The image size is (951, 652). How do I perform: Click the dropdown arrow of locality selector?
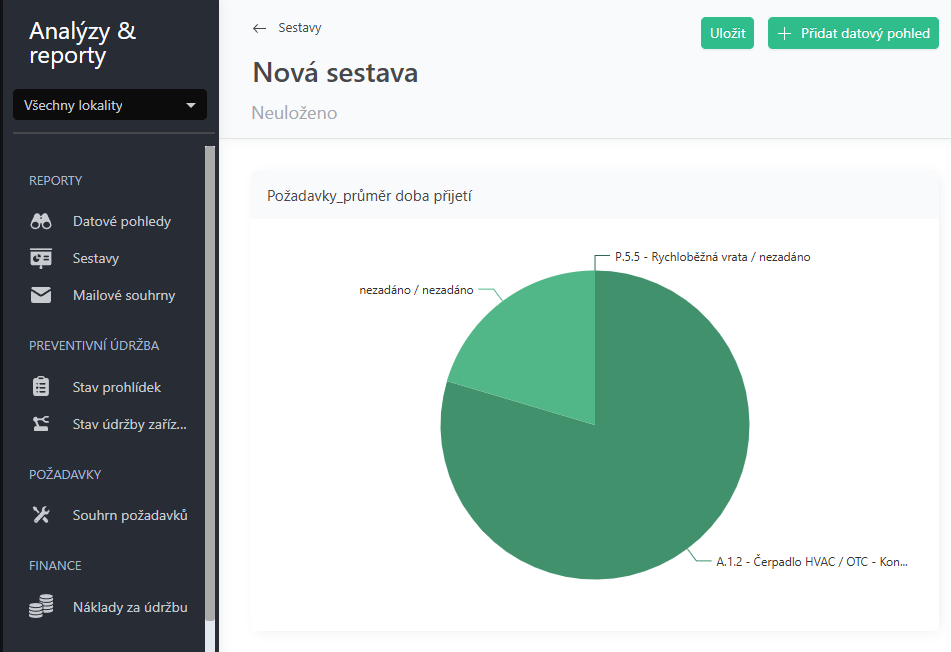tap(190, 106)
